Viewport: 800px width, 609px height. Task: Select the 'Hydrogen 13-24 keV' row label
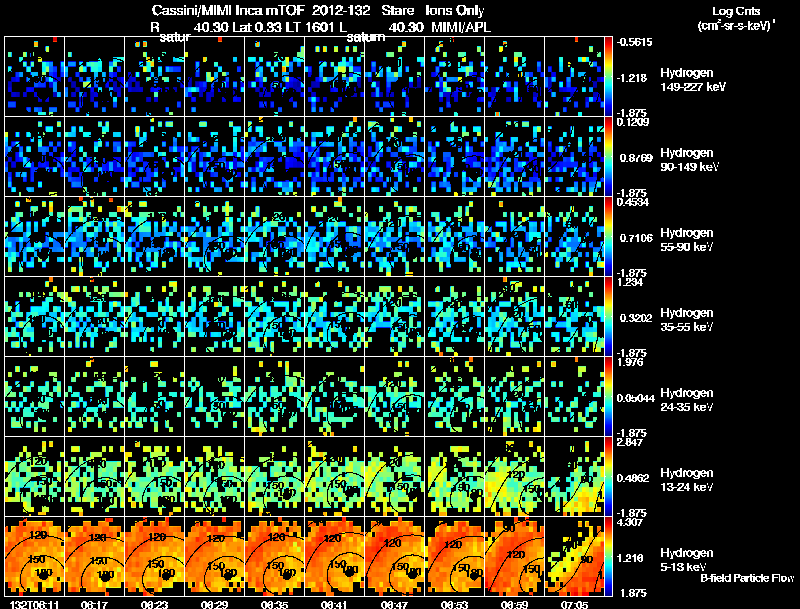tap(687, 480)
